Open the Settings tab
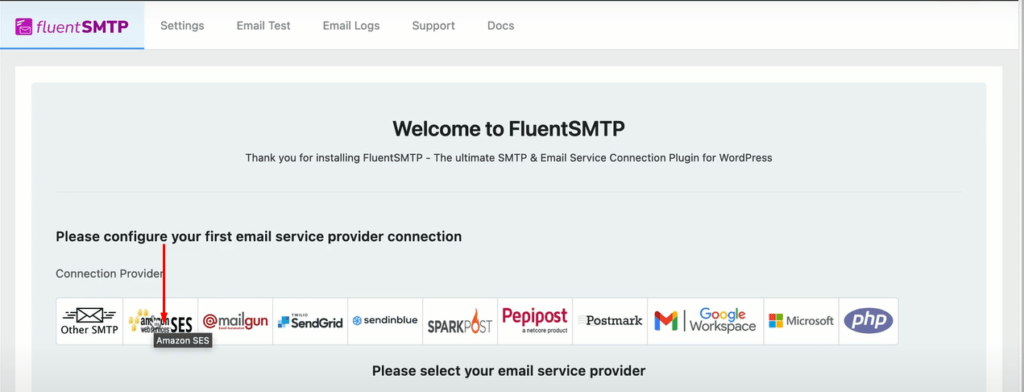The width and height of the screenshot is (1024, 392). click(x=182, y=26)
